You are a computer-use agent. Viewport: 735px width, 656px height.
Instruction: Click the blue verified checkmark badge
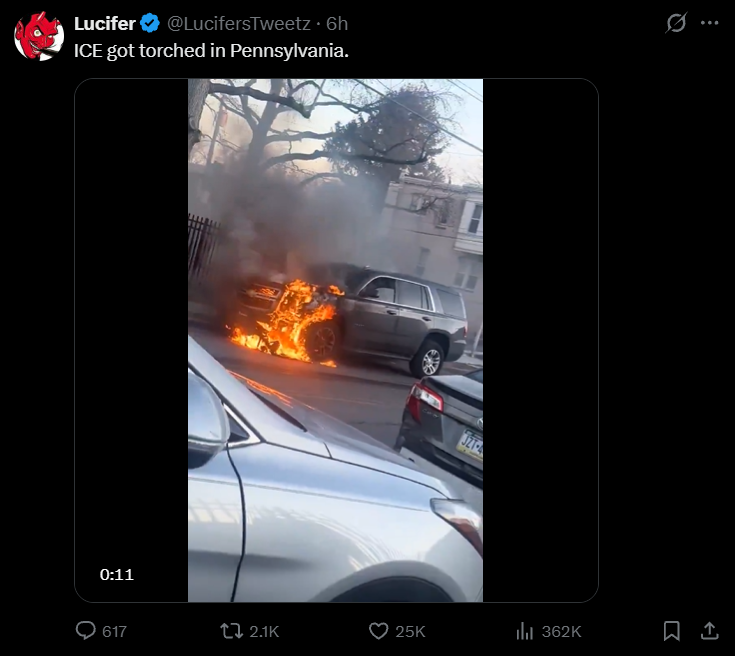(x=150, y=23)
